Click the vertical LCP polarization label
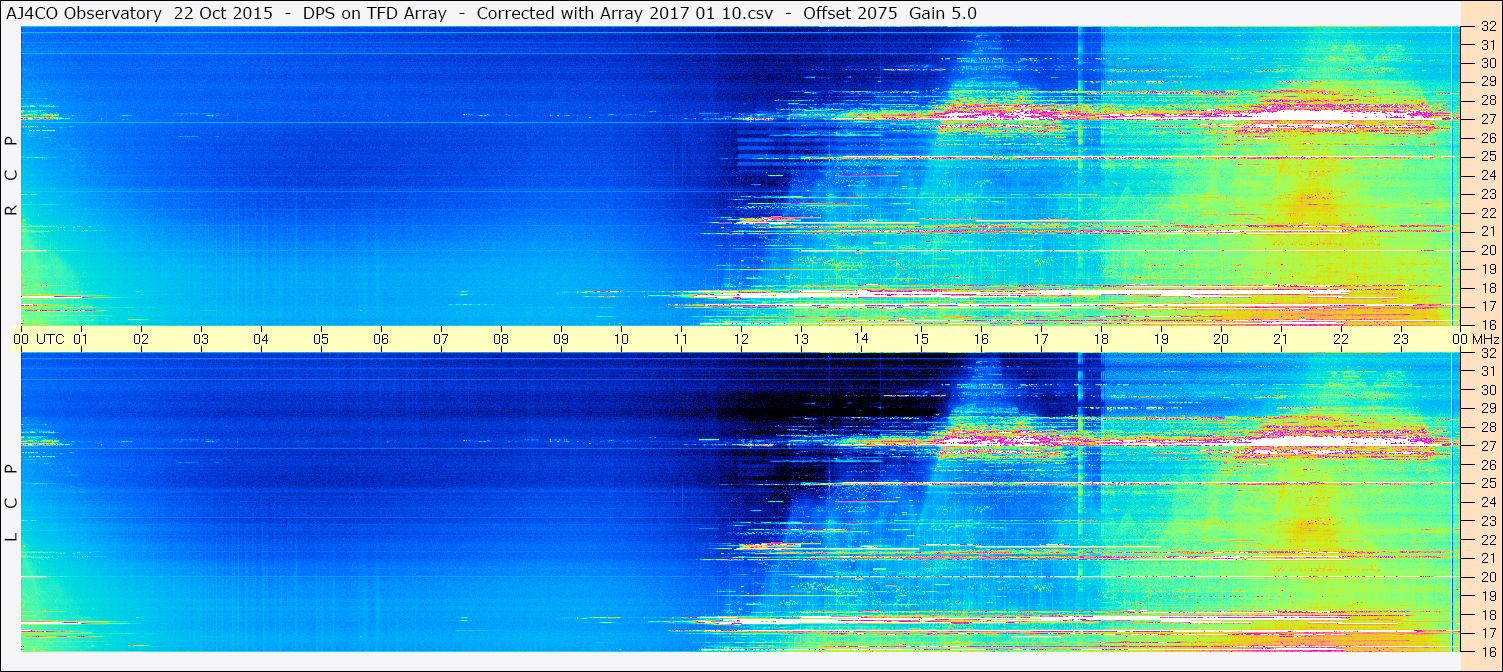Image resolution: width=1503 pixels, height=672 pixels. 11,503
